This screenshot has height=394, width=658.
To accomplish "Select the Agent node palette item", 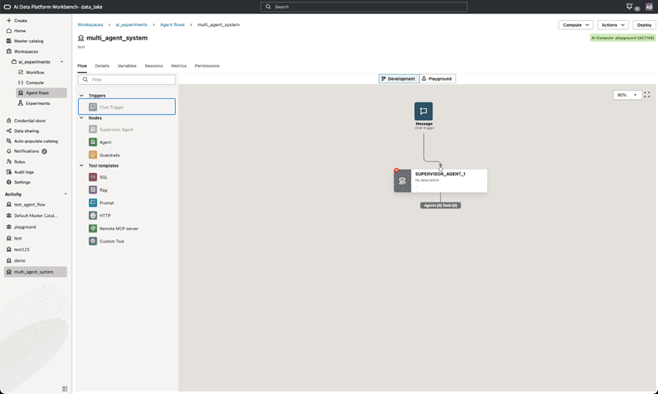I will coord(100,142).
